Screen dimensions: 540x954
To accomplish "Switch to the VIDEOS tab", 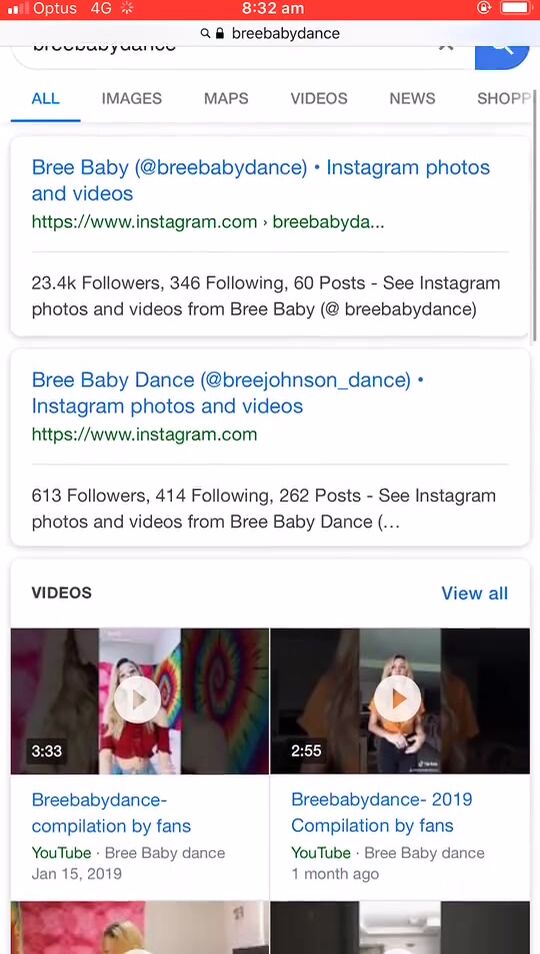I will (x=319, y=99).
